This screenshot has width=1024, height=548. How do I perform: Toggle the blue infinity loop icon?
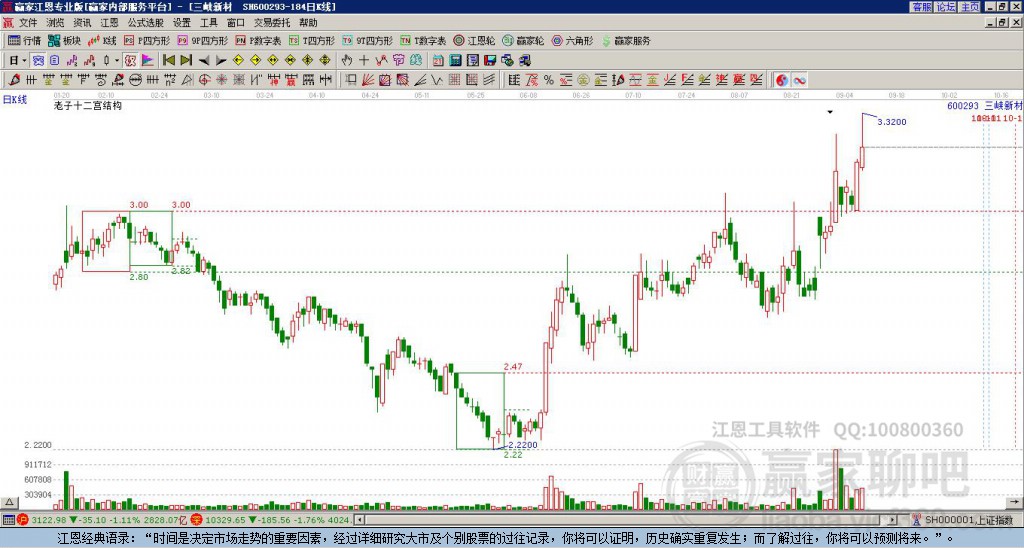(x=799, y=80)
